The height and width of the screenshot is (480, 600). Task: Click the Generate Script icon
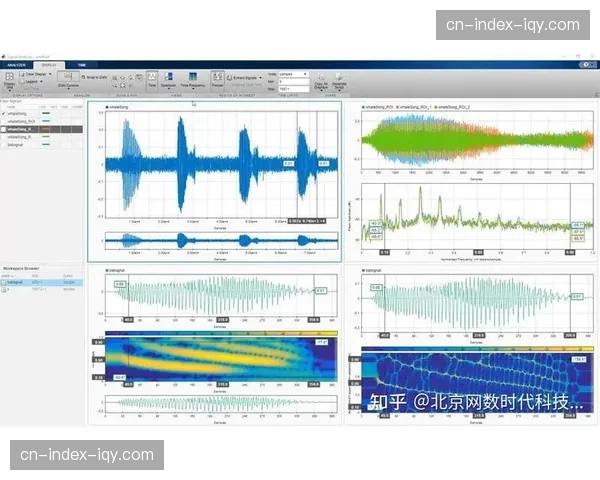point(339,78)
